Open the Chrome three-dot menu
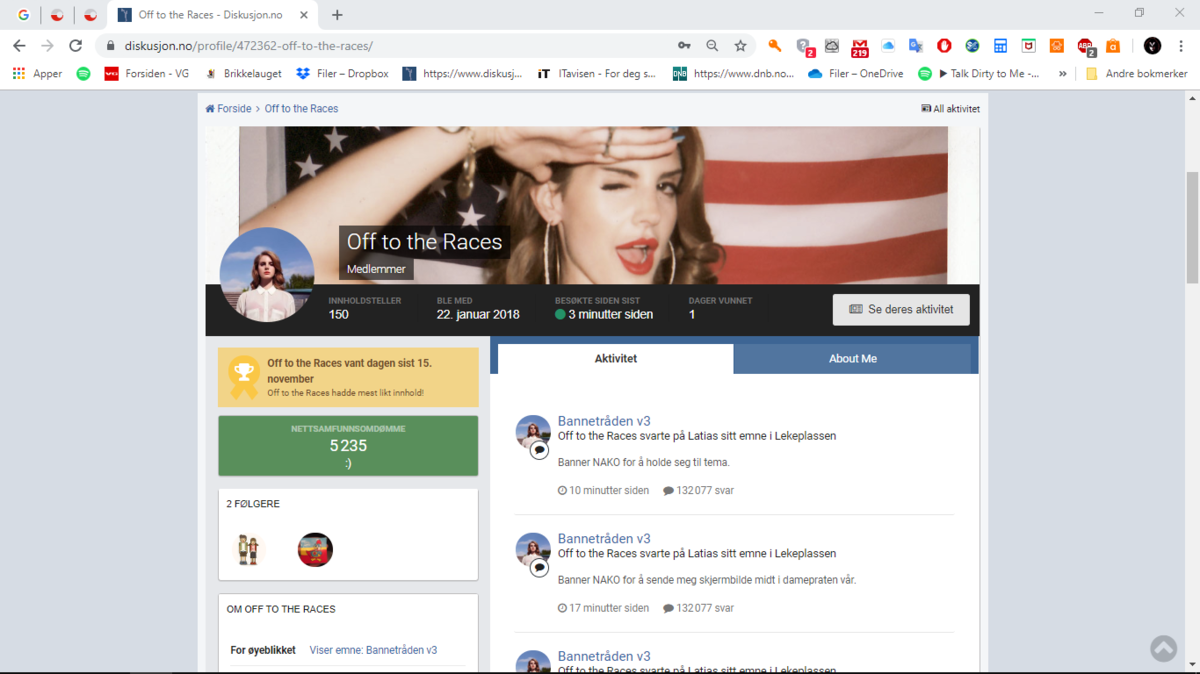 1181,46
